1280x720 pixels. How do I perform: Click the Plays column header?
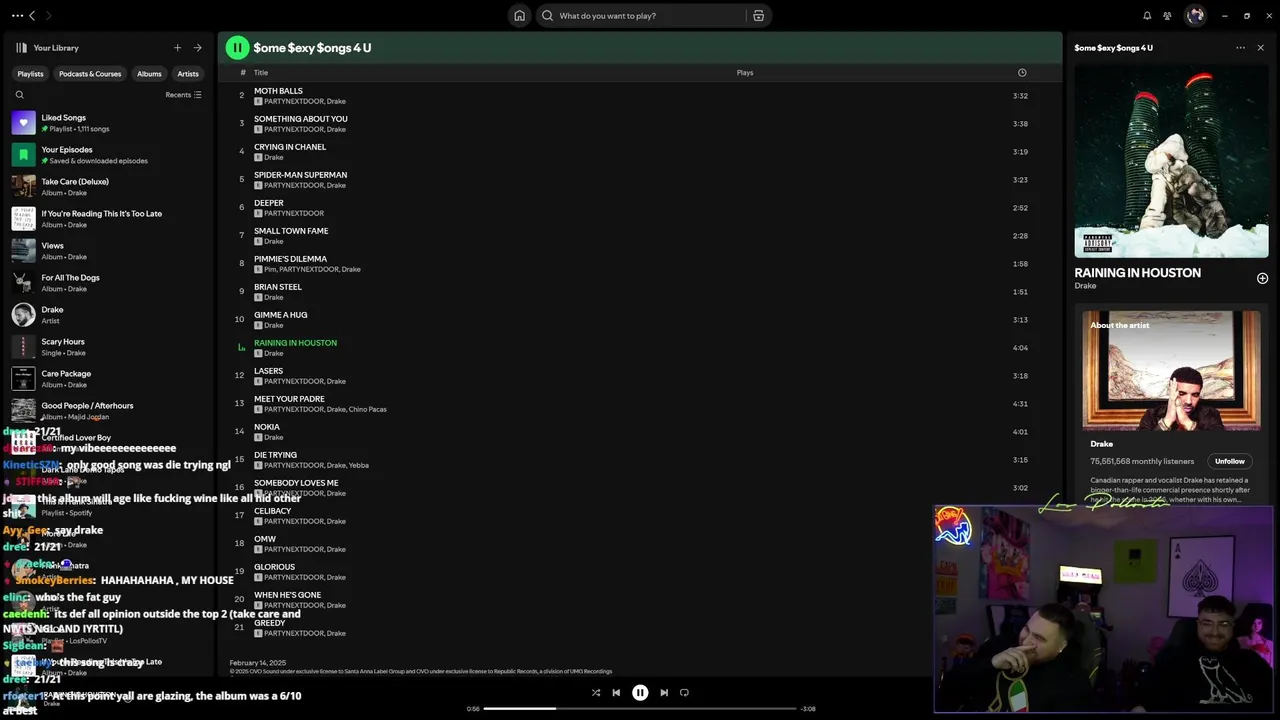[745, 73]
